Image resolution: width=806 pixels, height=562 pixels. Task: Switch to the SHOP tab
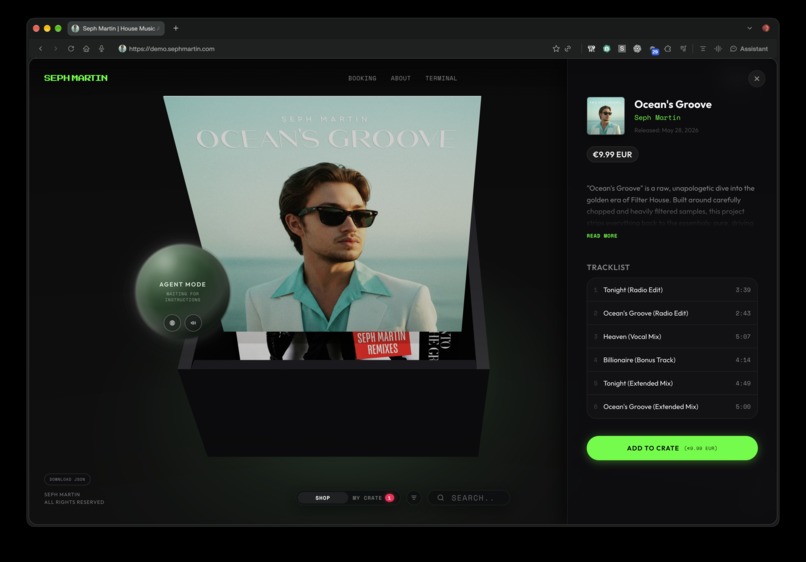tap(323, 498)
